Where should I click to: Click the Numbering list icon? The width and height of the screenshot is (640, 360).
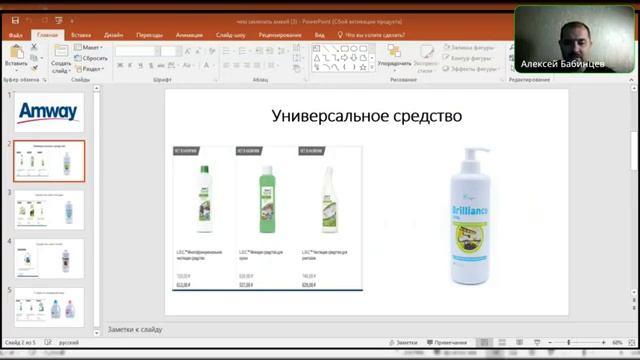243,51
